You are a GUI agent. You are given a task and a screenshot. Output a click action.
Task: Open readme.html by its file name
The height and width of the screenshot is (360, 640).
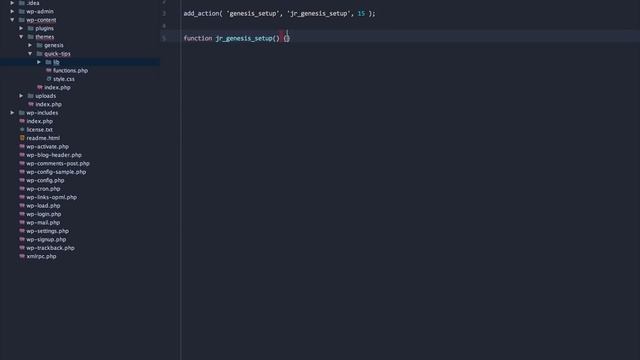pyautogui.click(x=43, y=138)
